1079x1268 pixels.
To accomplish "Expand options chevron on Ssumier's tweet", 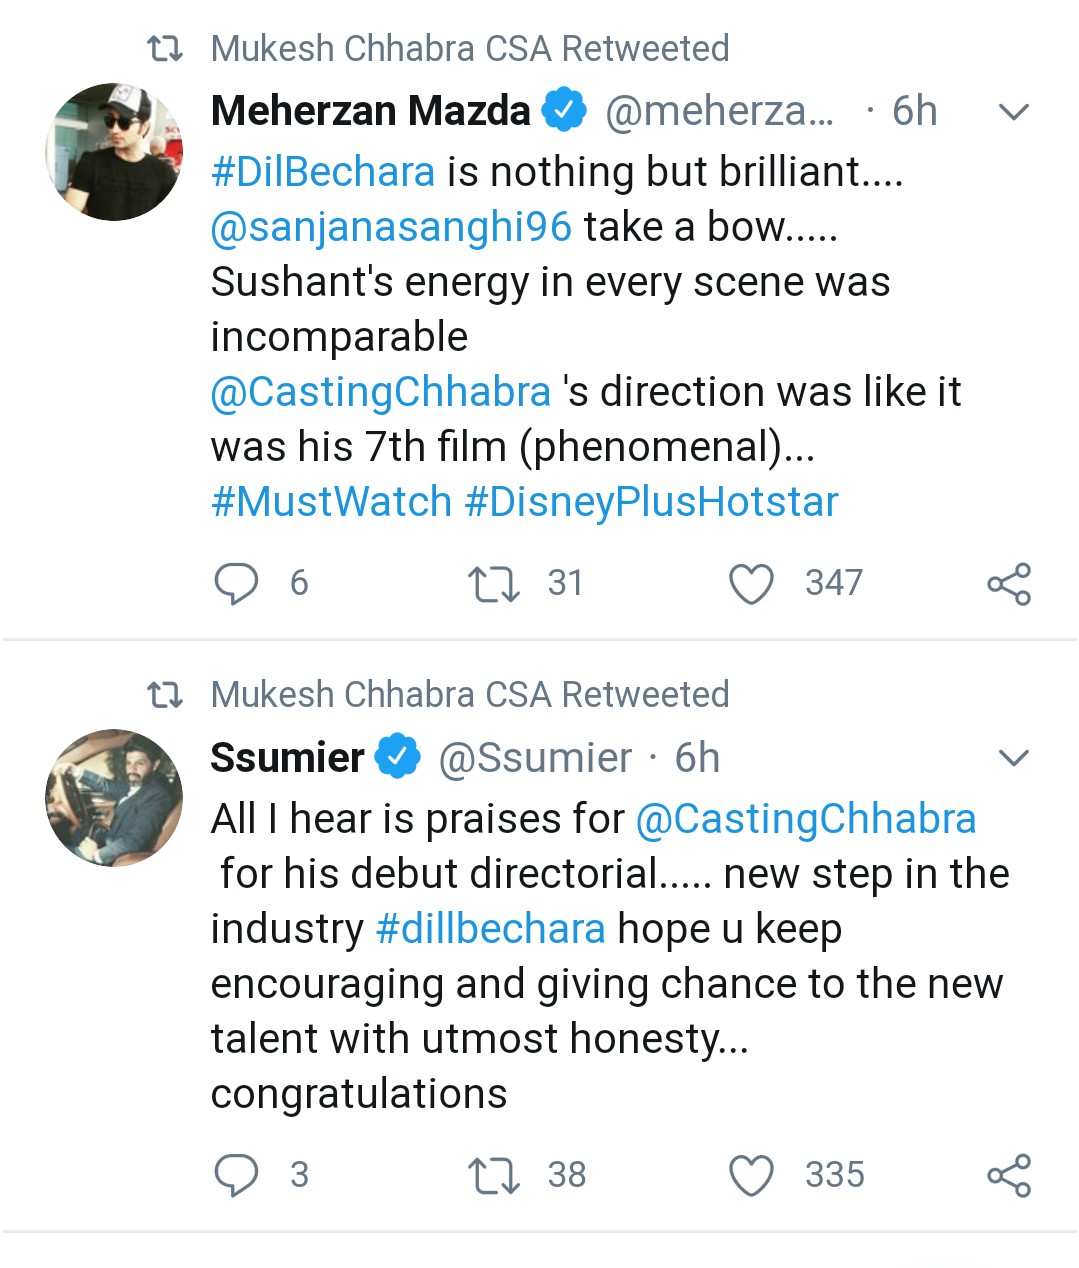I will pos(1014,758).
